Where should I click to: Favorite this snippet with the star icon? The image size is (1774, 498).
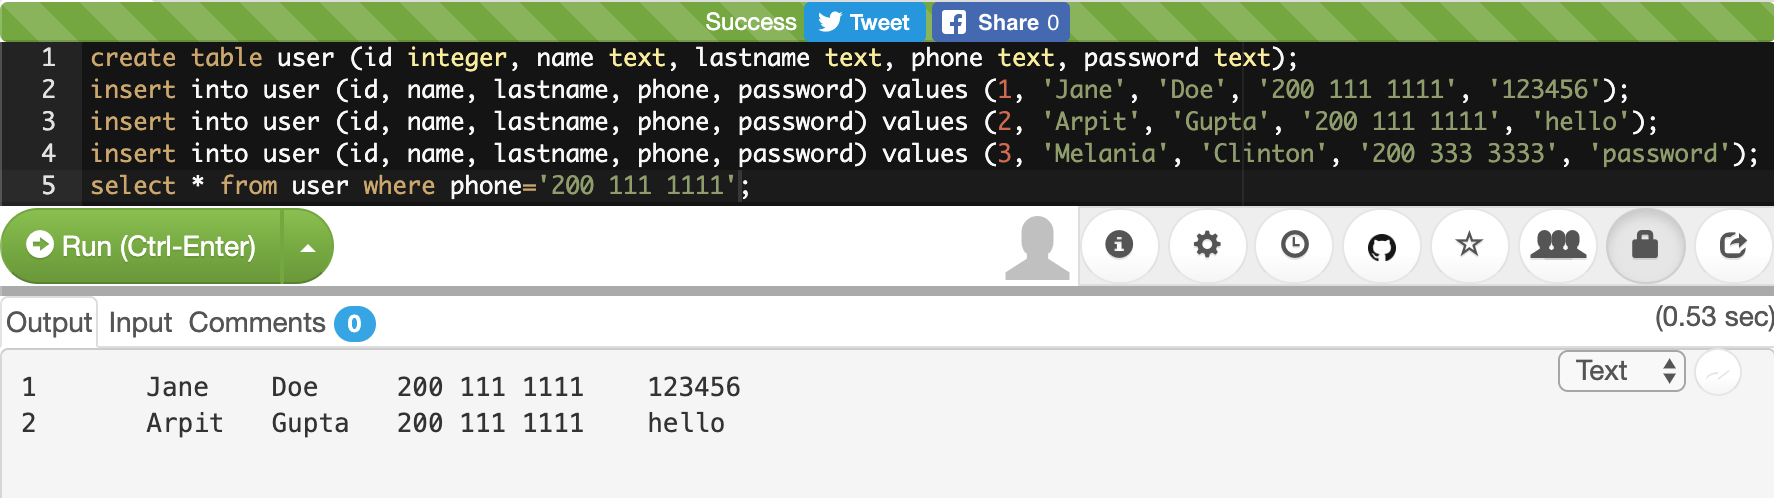click(x=1469, y=245)
